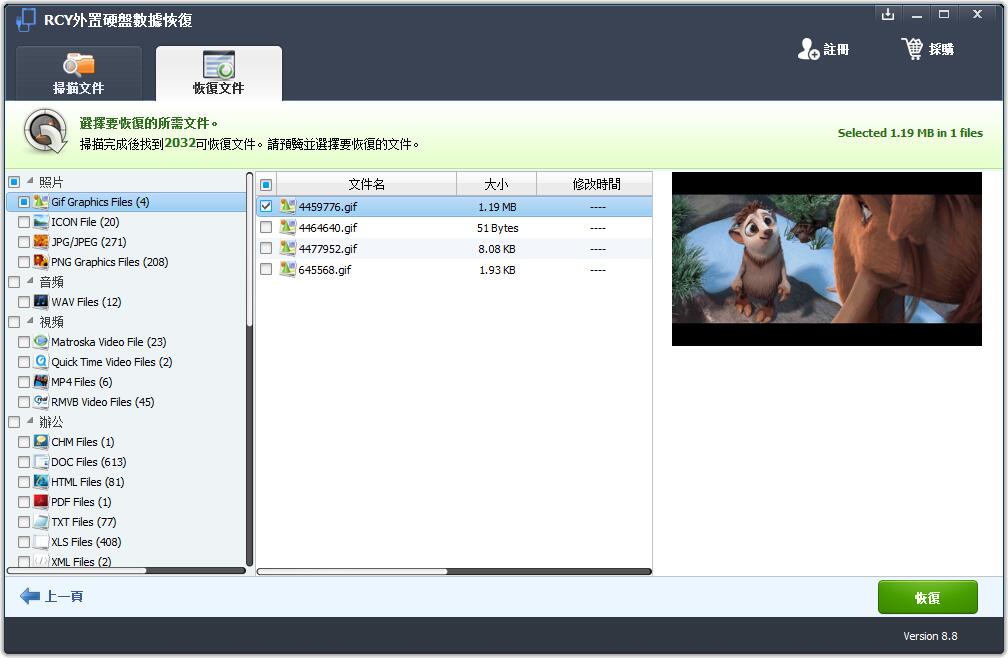Click the Quick Time Video Files icon
The width and height of the screenshot is (1008, 658).
41,362
